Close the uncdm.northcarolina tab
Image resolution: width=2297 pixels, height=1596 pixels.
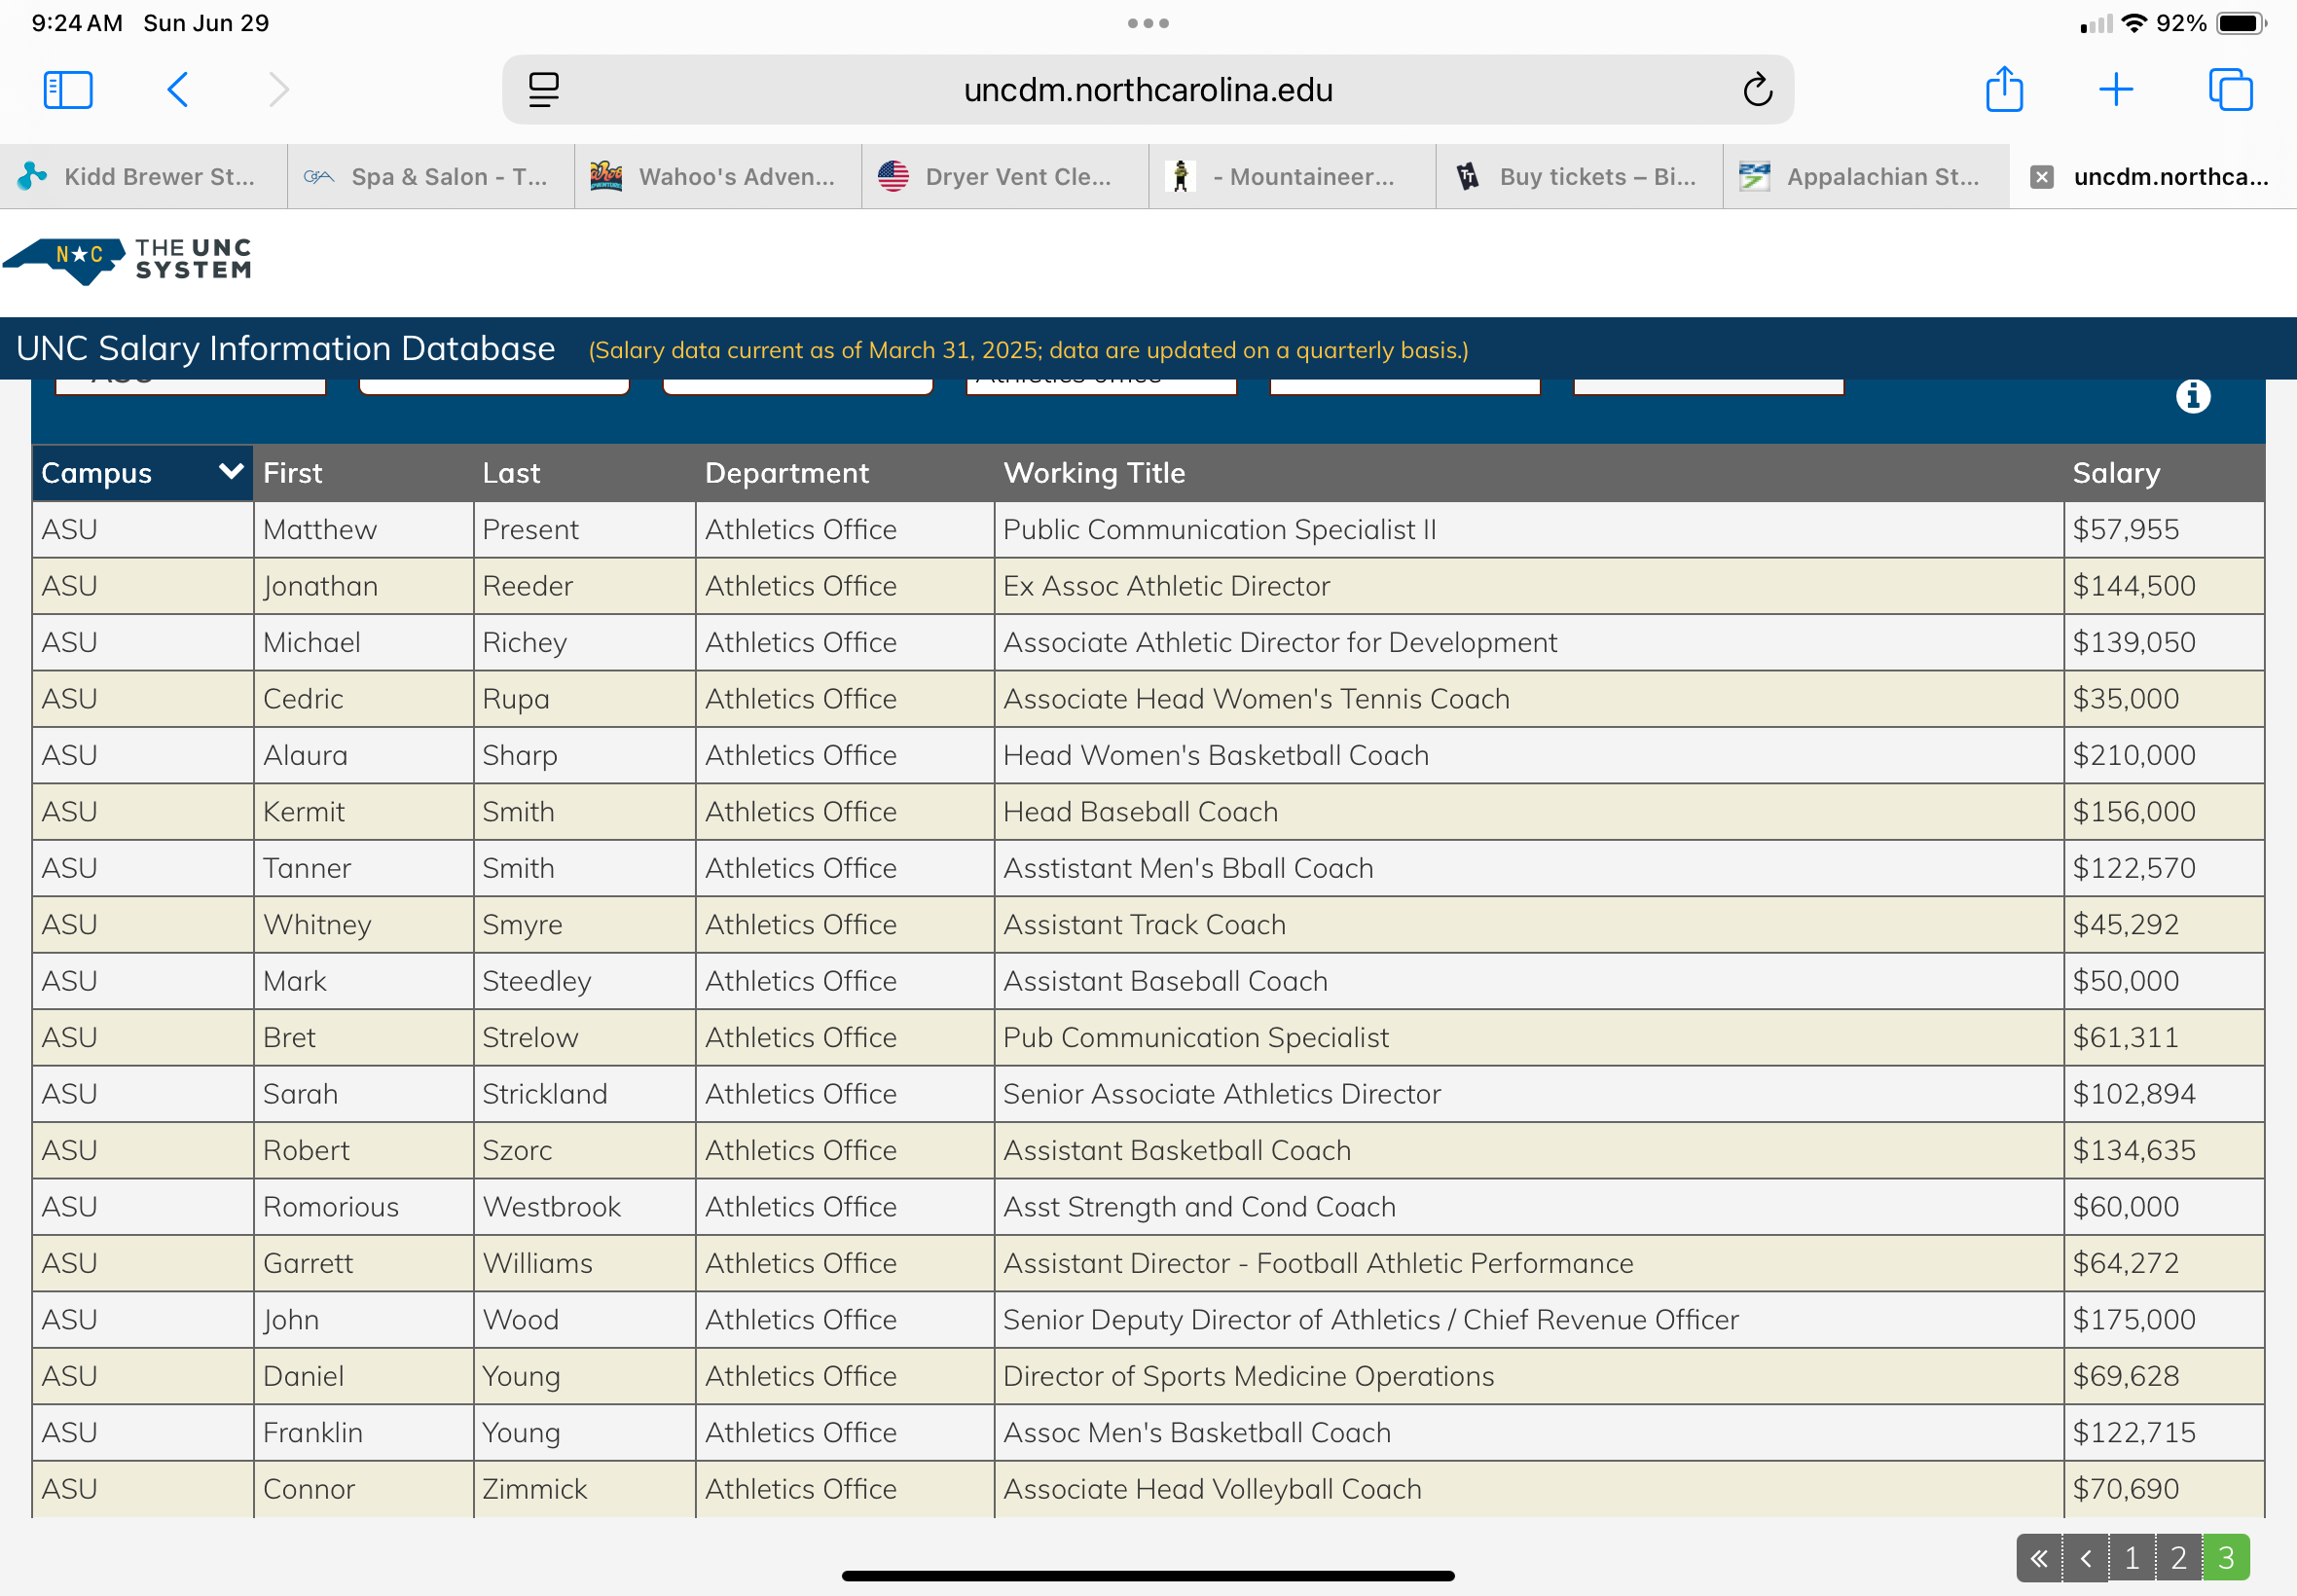pyautogui.click(x=2041, y=177)
